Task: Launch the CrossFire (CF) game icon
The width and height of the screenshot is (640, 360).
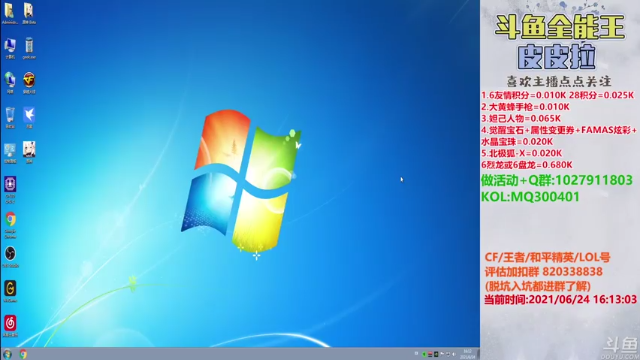Action: (x=29, y=83)
